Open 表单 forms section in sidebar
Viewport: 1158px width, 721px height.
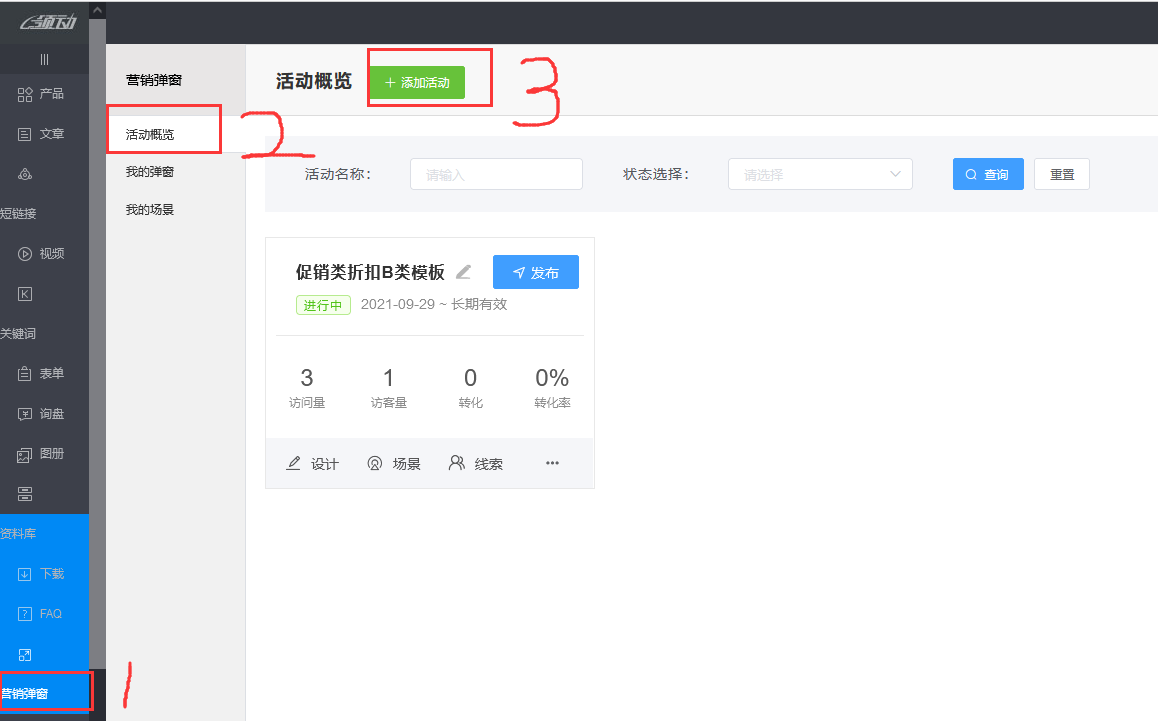click(x=42, y=374)
